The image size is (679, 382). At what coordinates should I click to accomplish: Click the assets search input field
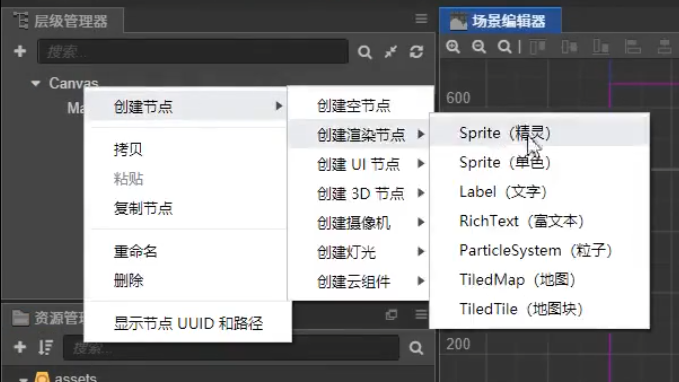(231, 347)
